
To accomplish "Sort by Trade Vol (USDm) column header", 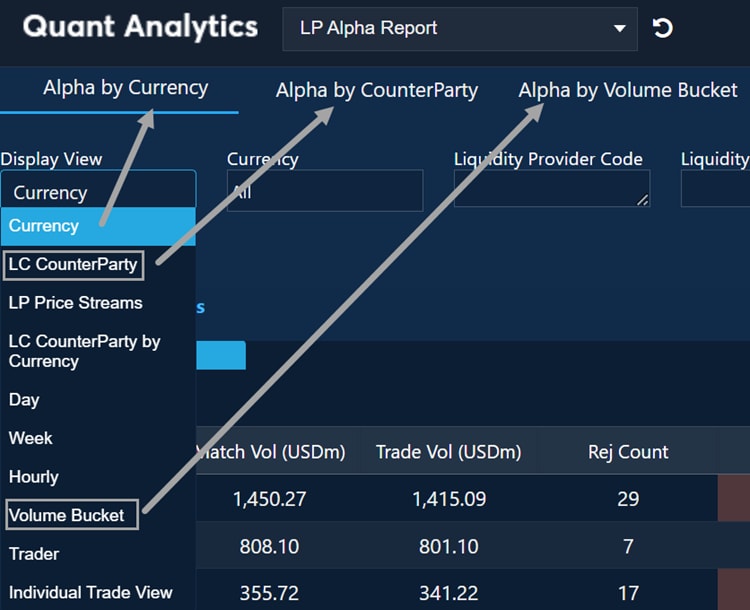I will tap(448, 452).
